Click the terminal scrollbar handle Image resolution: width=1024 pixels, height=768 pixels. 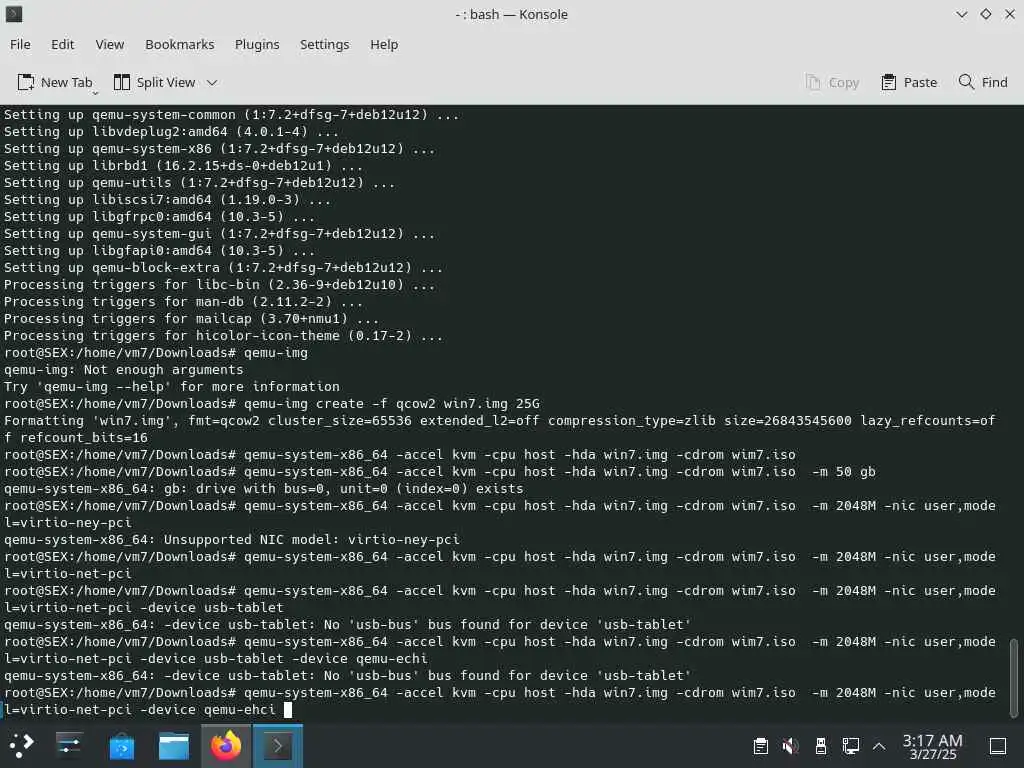click(x=1014, y=678)
